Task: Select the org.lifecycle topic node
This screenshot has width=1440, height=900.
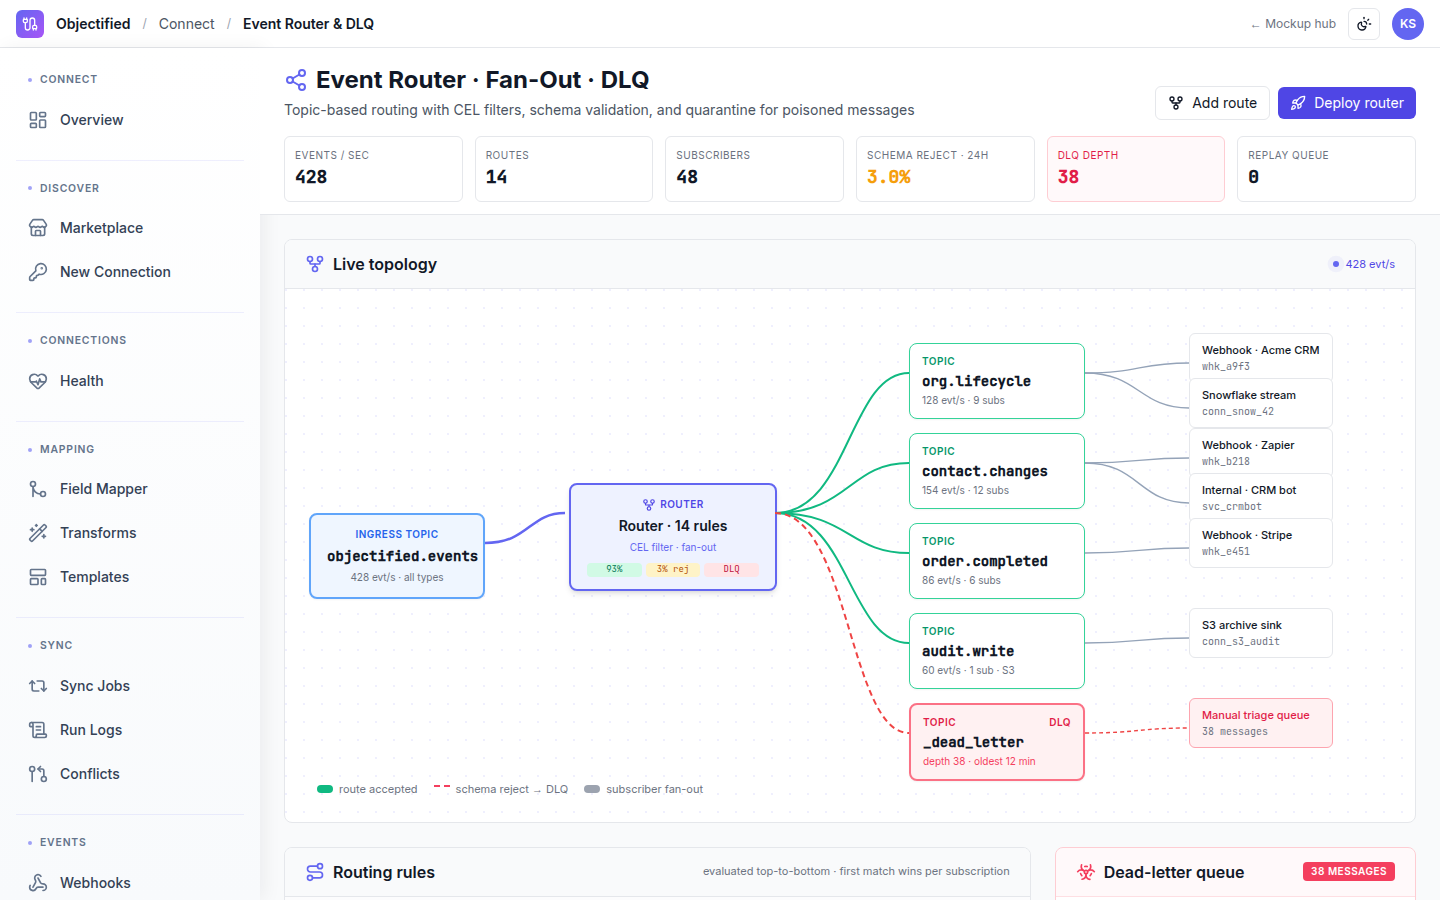Action: (997, 381)
